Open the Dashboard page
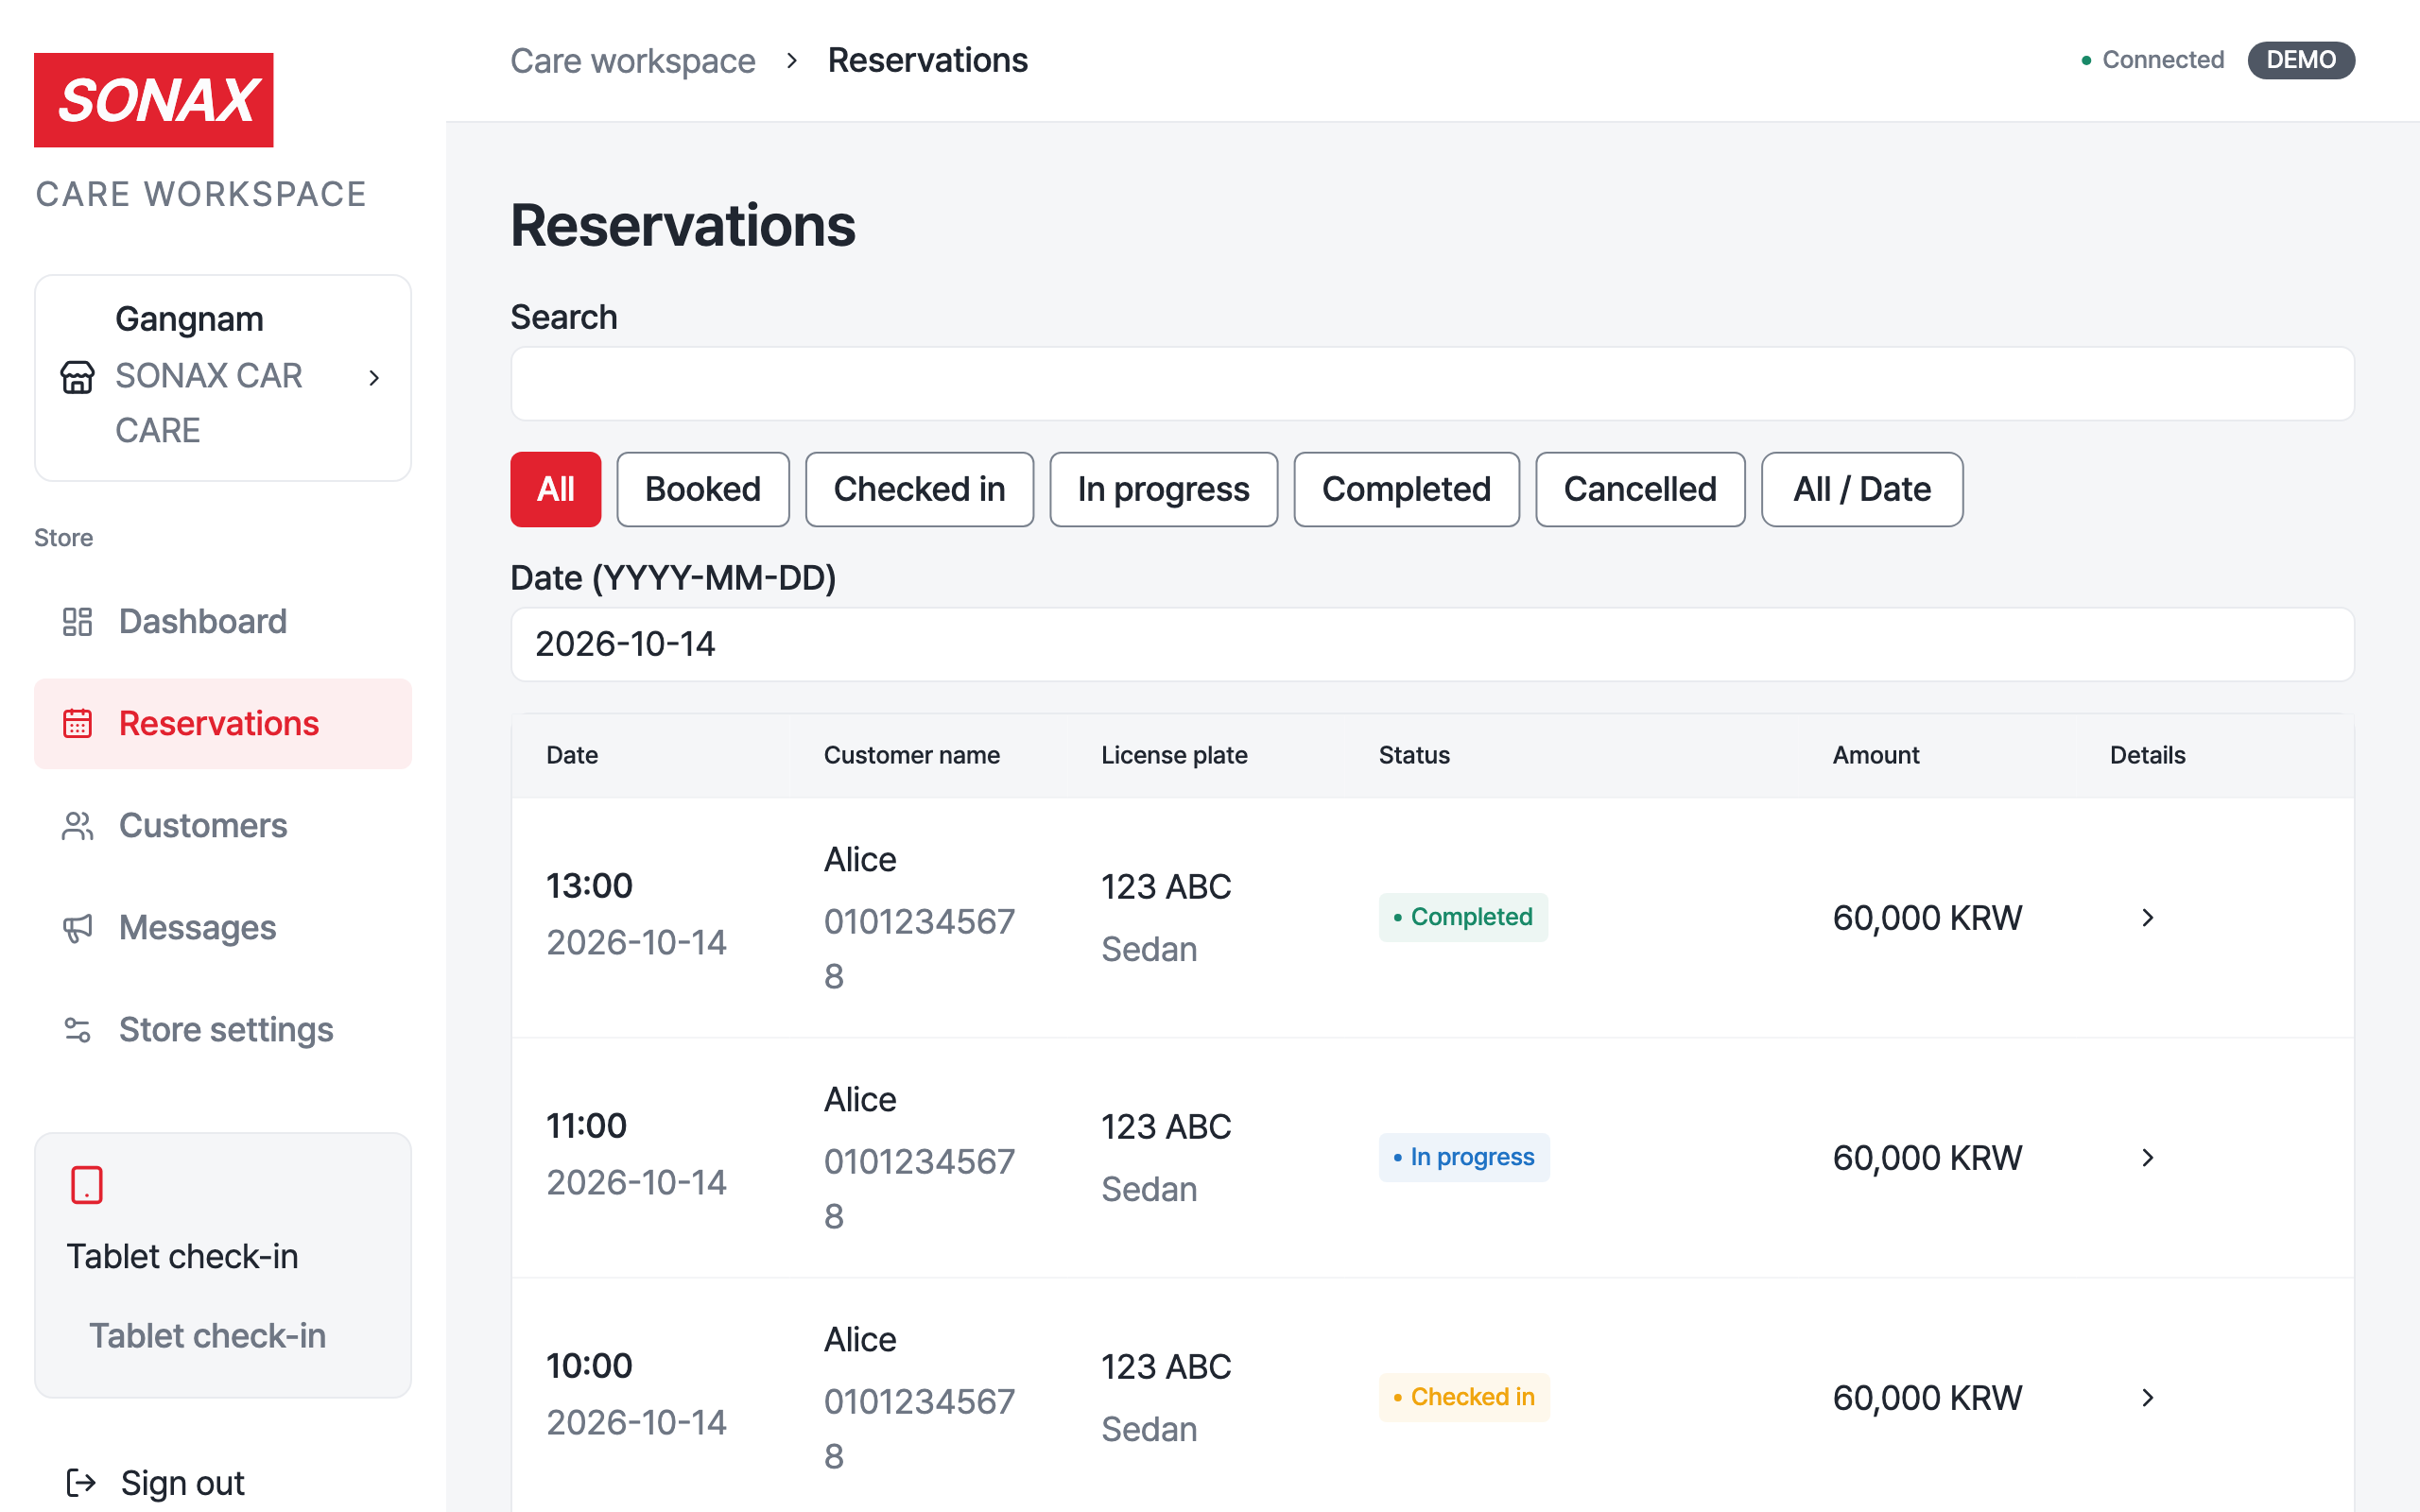The image size is (2420, 1512). pos(222,622)
